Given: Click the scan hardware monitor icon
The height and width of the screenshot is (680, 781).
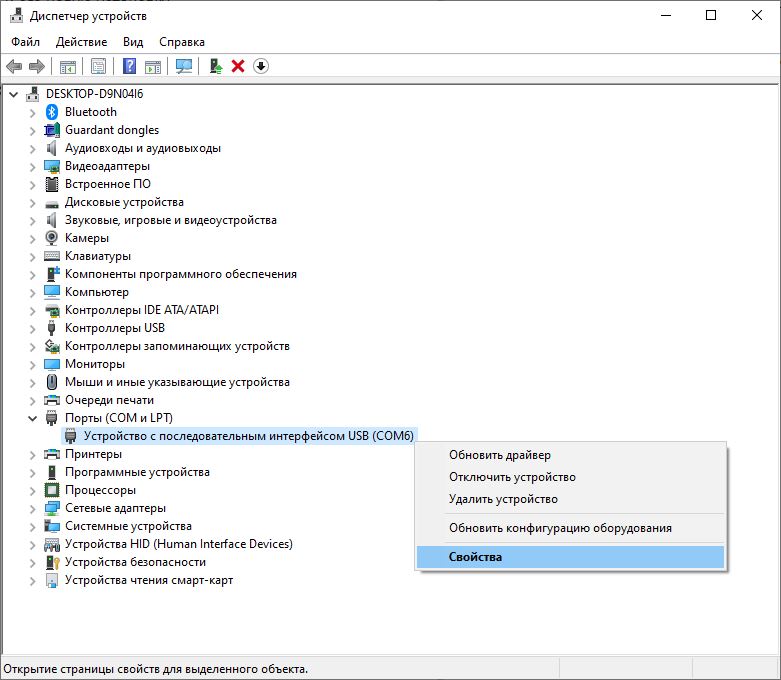Looking at the screenshot, I should pyautogui.click(x=183, y=66).
